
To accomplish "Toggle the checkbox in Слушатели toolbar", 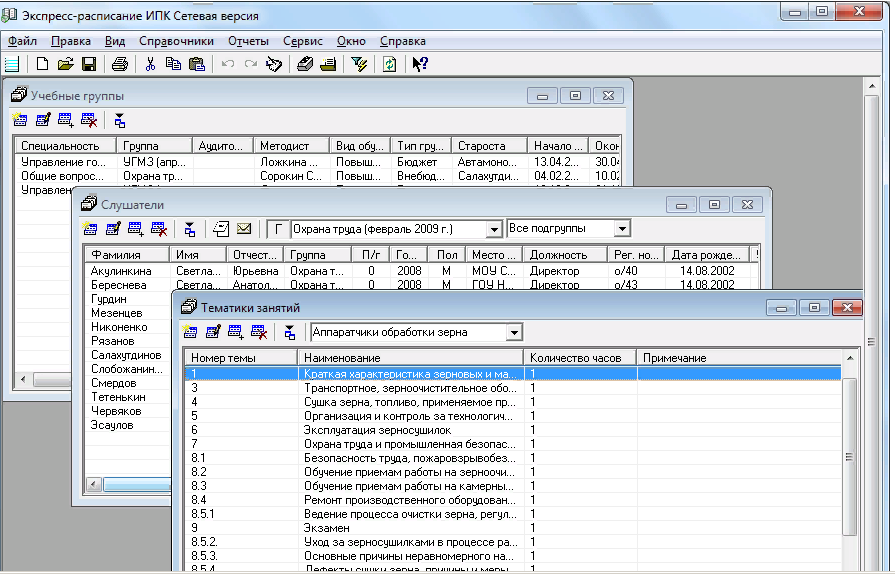I will [x=278, y=229].
